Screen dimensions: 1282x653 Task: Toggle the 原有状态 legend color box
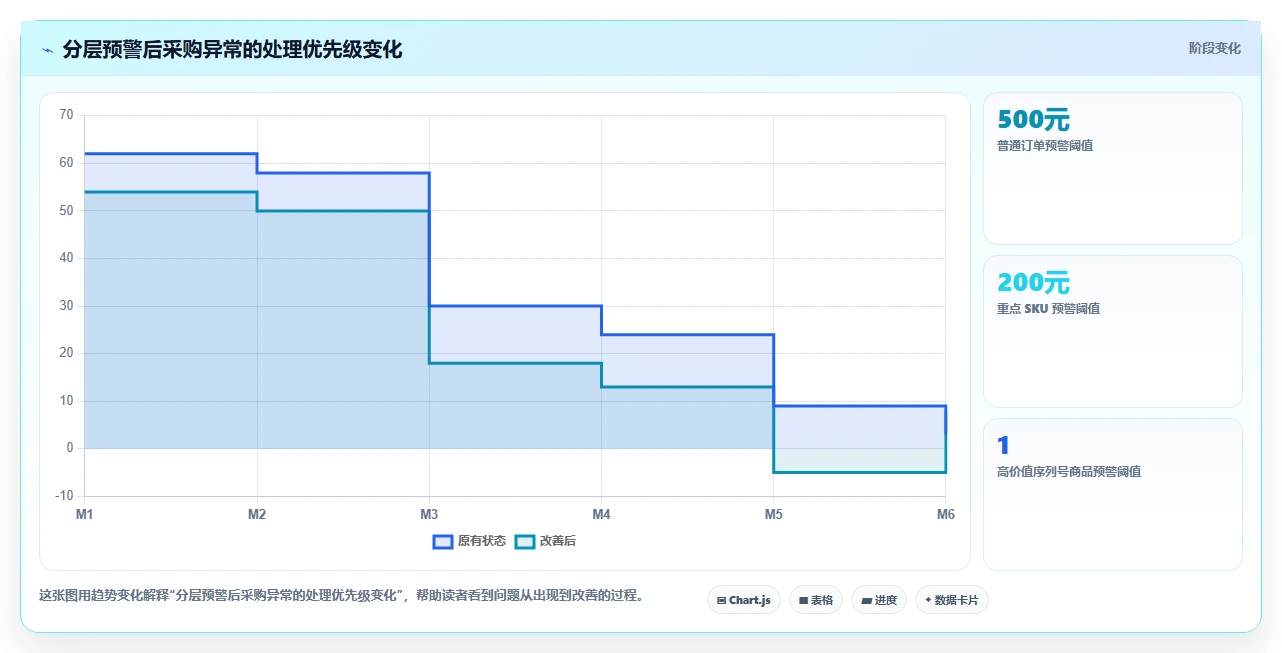(443, 541)
